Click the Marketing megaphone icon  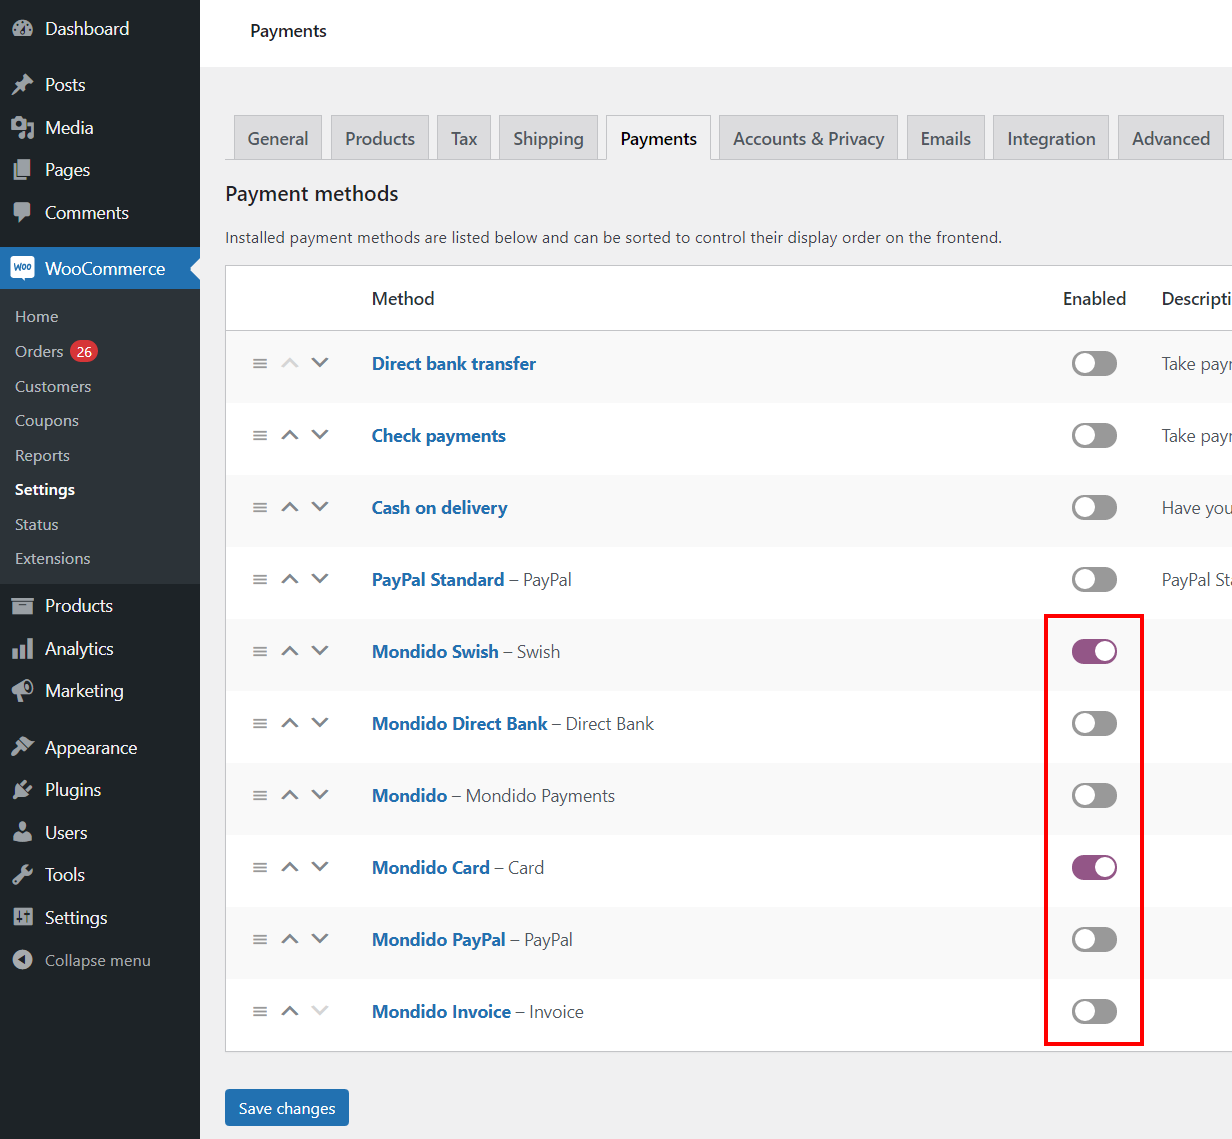(x=22, y=691)
